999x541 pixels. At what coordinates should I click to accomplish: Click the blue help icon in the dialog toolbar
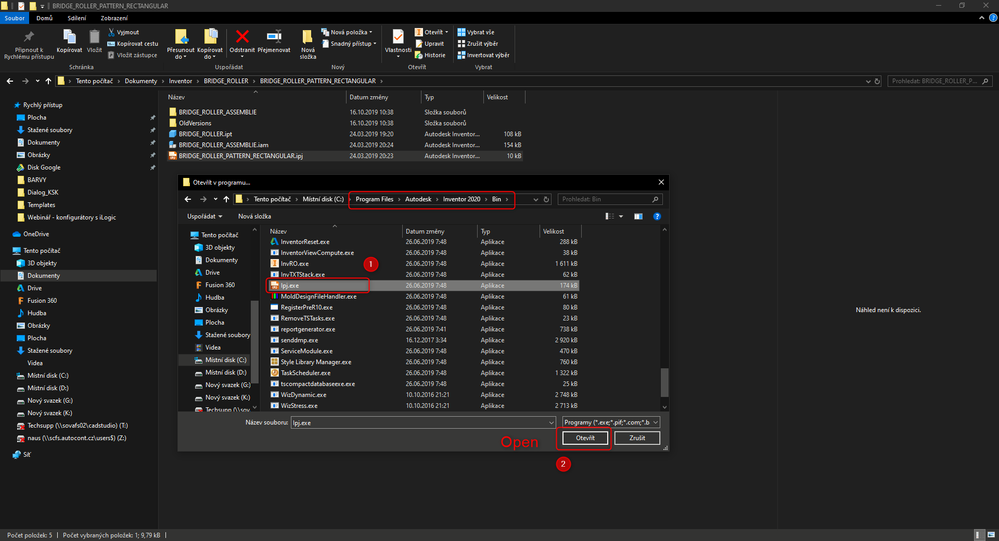click(657, 216)
